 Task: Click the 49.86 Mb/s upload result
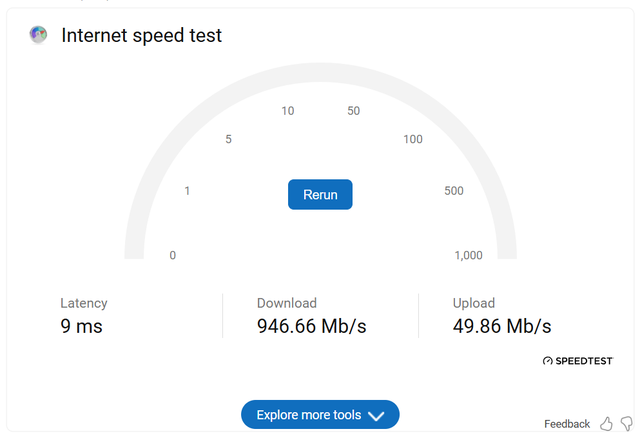tap(501, 326)
